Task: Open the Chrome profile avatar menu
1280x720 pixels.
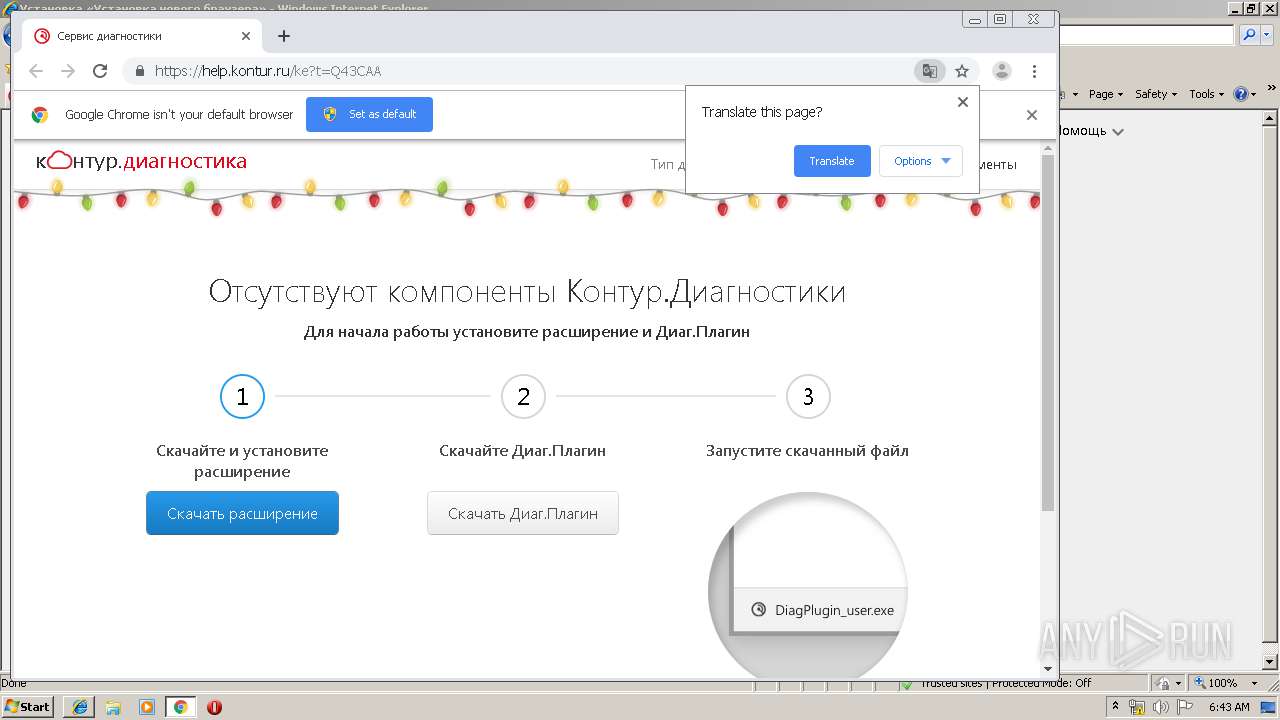Action: (1001, 71)
